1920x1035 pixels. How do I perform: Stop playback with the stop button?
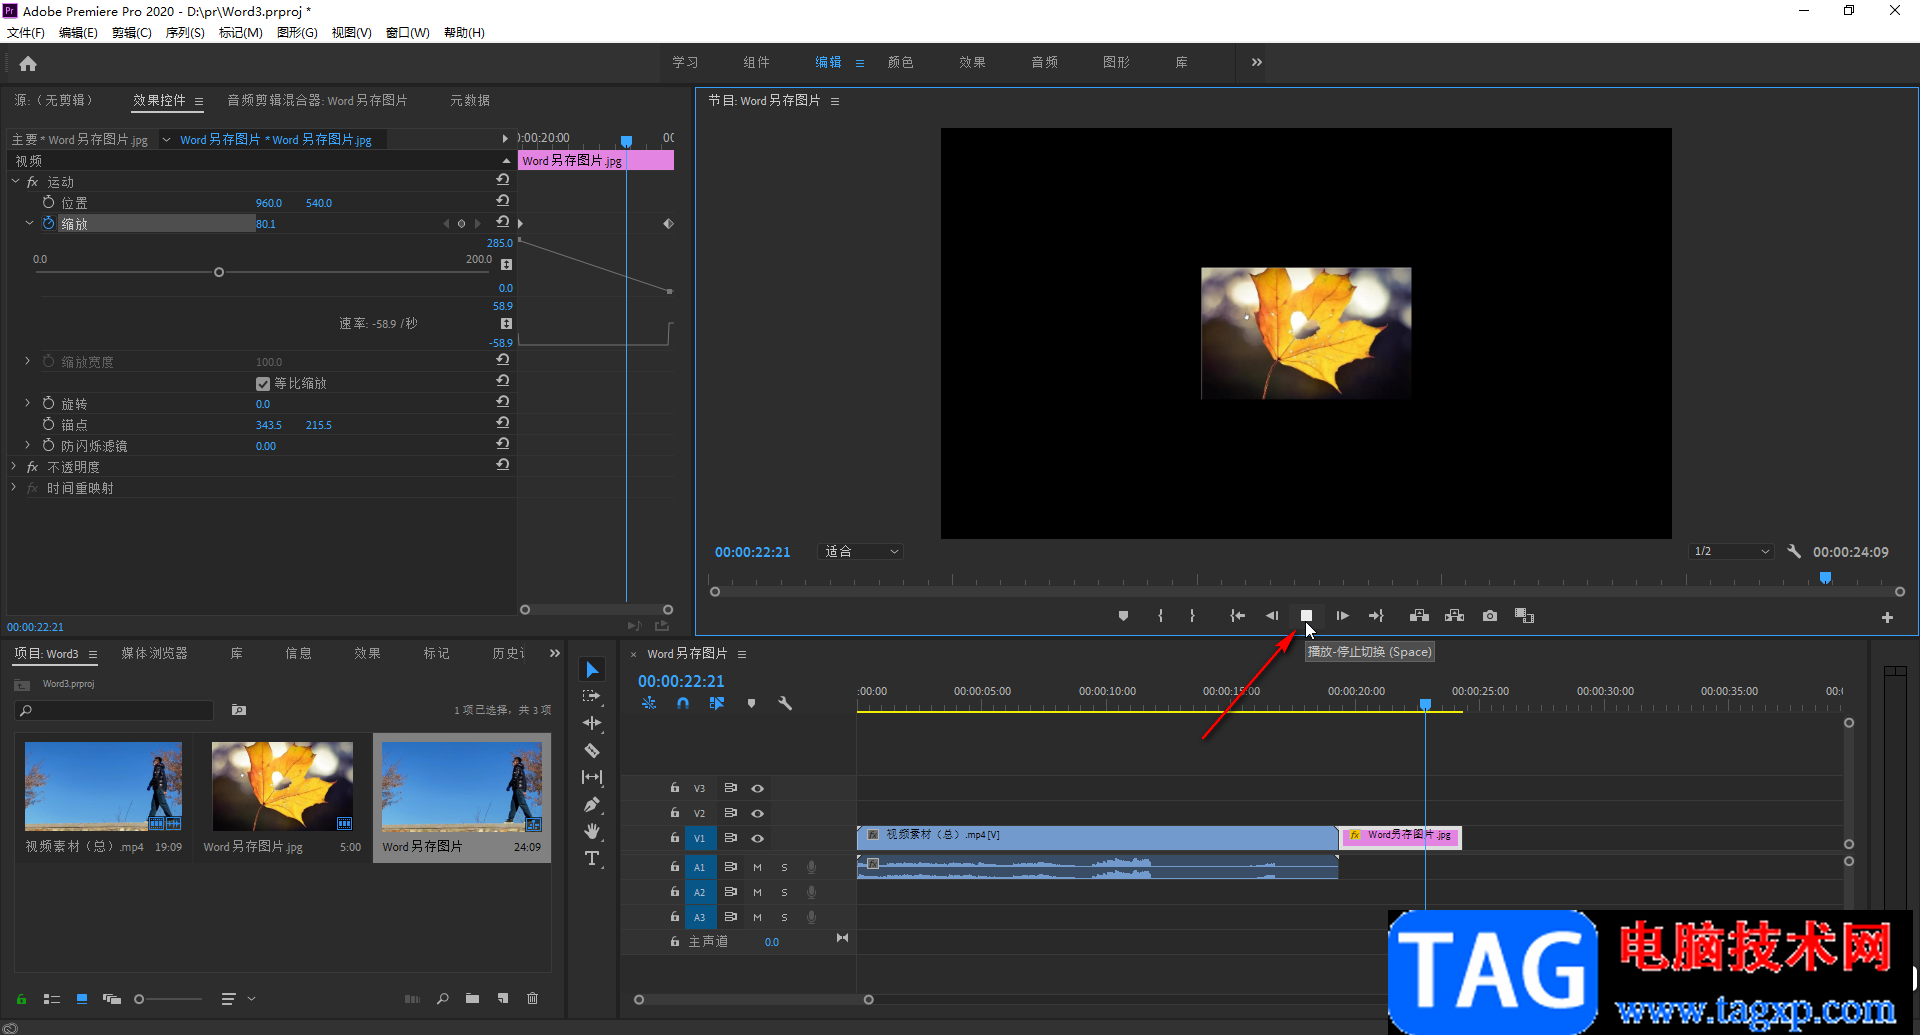pos(1306,616)
